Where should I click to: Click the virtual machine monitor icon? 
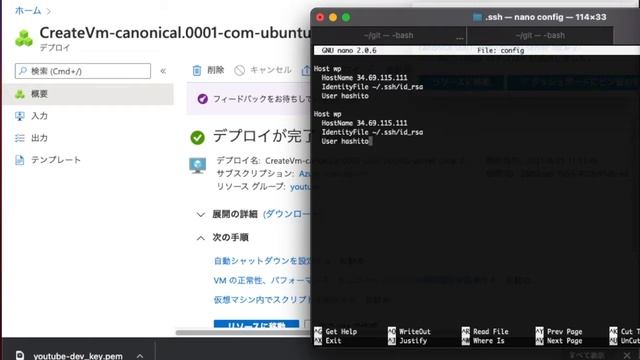pyautogui.click(x=198, y=166)
